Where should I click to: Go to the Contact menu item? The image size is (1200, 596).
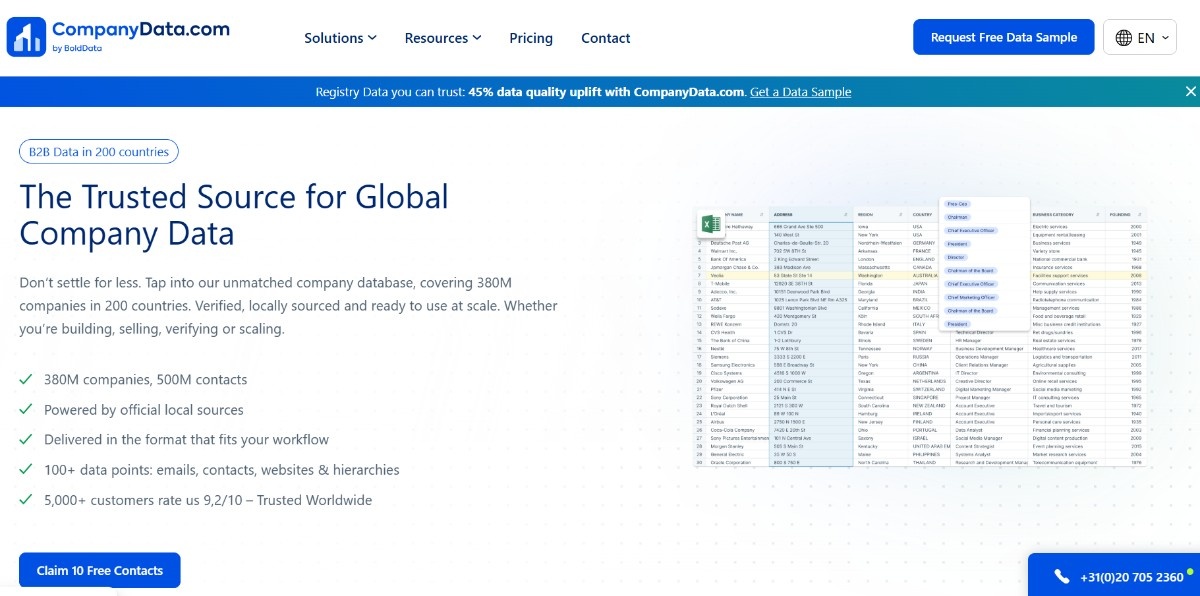coord(605,38)
